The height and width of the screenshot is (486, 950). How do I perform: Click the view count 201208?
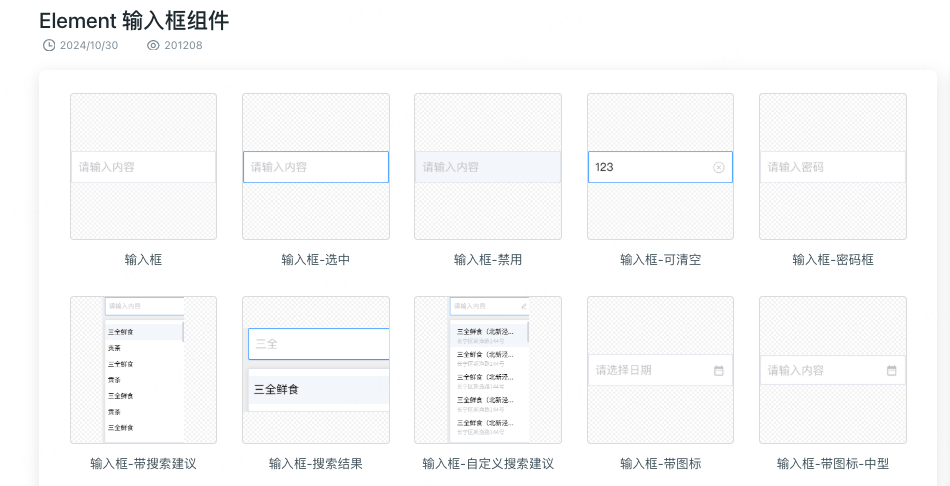(183, 45)
